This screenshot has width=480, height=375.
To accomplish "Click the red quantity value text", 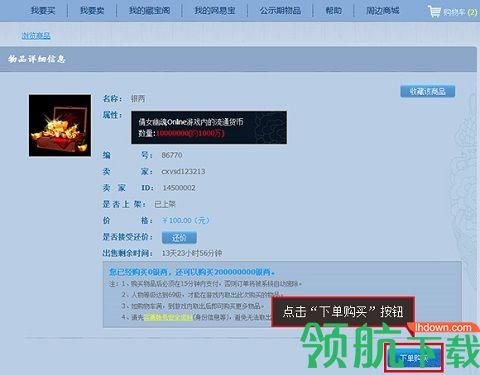I will [190, 133].
